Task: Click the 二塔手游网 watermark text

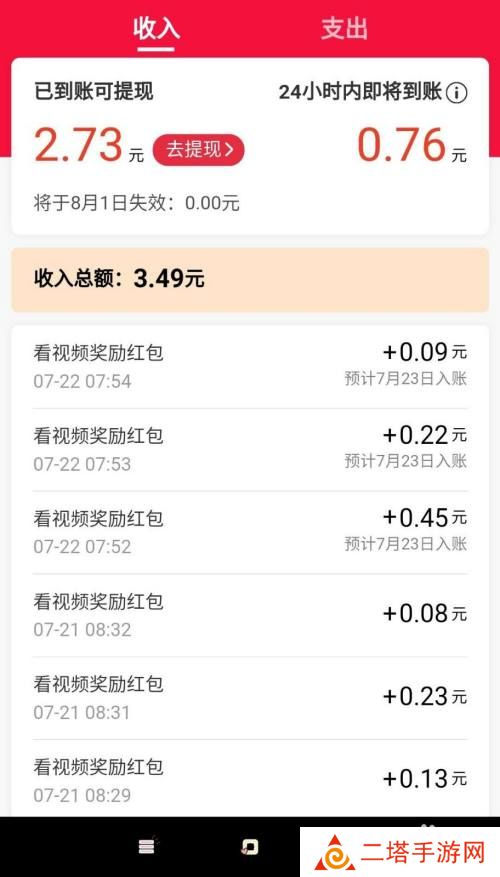Action: [423, 854]
